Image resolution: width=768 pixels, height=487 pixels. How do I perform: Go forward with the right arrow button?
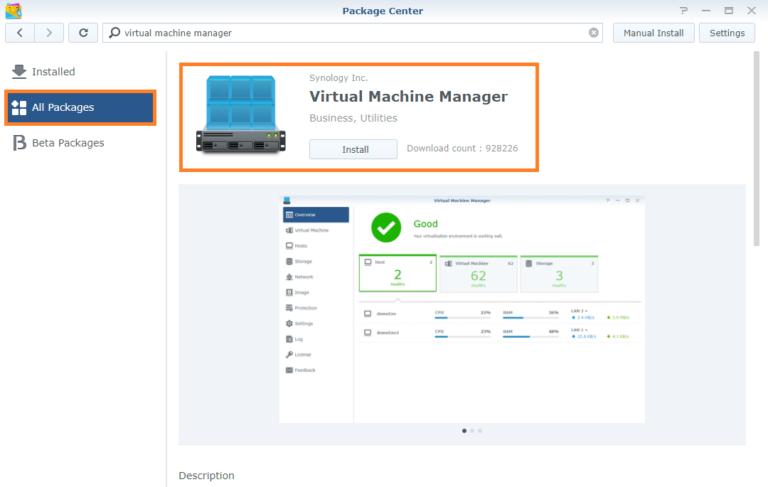point(49,33)
